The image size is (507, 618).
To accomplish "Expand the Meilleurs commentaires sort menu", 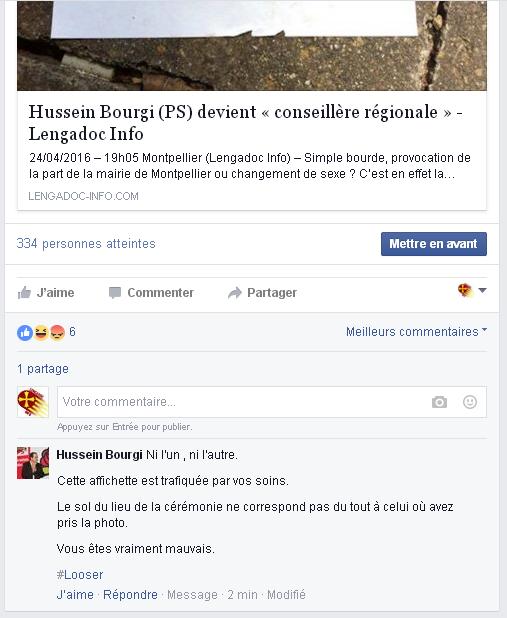I will (x=416, y=331).
